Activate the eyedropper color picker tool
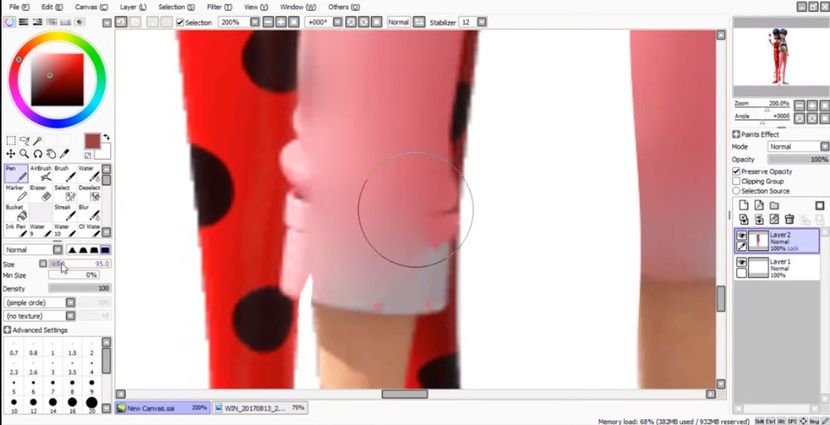 point(65,154)
